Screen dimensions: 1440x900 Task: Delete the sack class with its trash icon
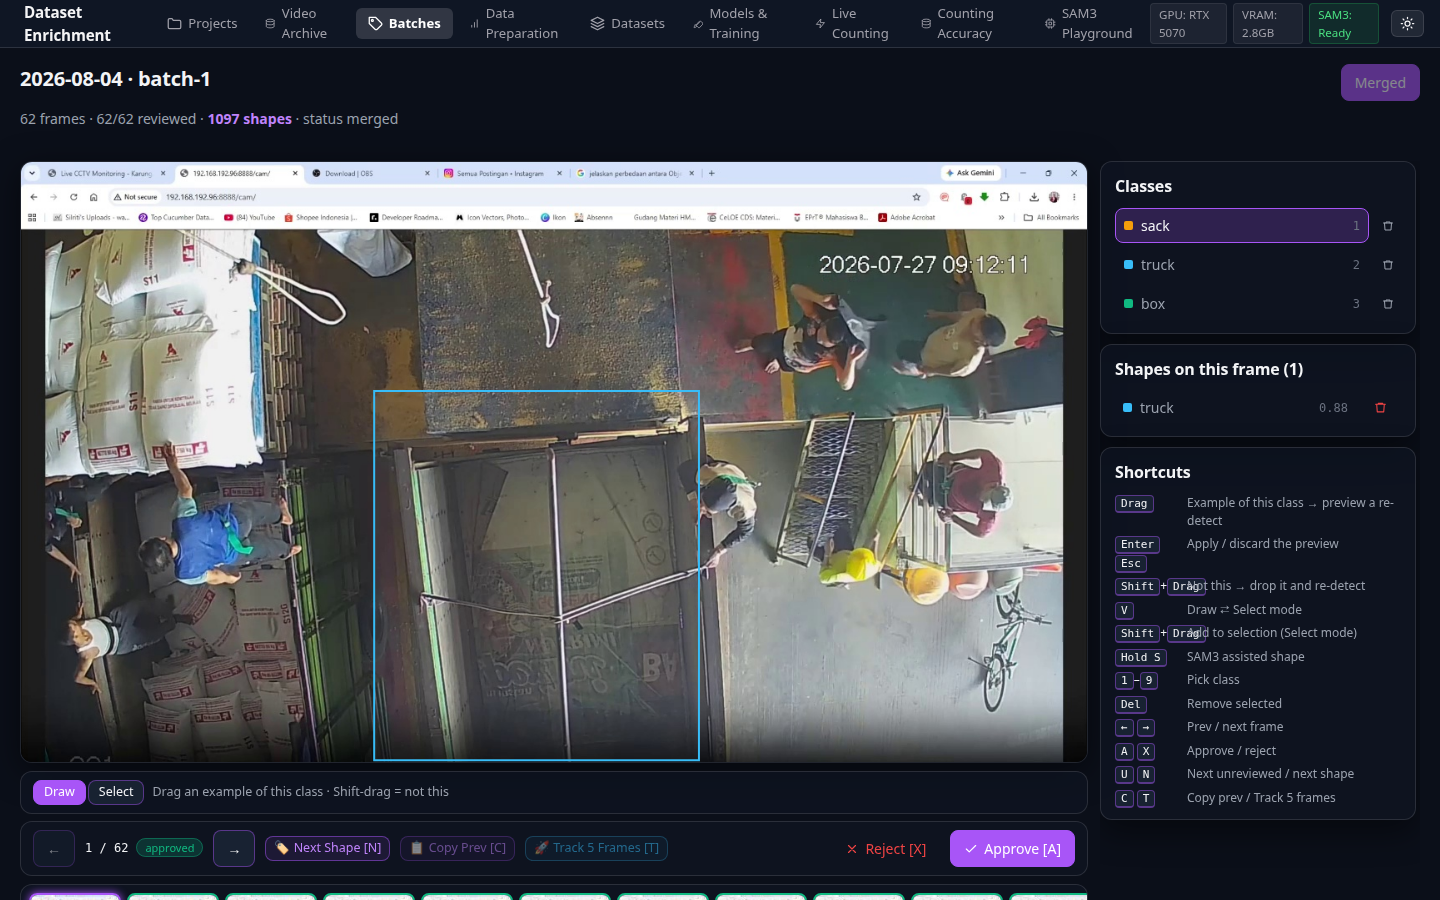(x=1388, y=226)
